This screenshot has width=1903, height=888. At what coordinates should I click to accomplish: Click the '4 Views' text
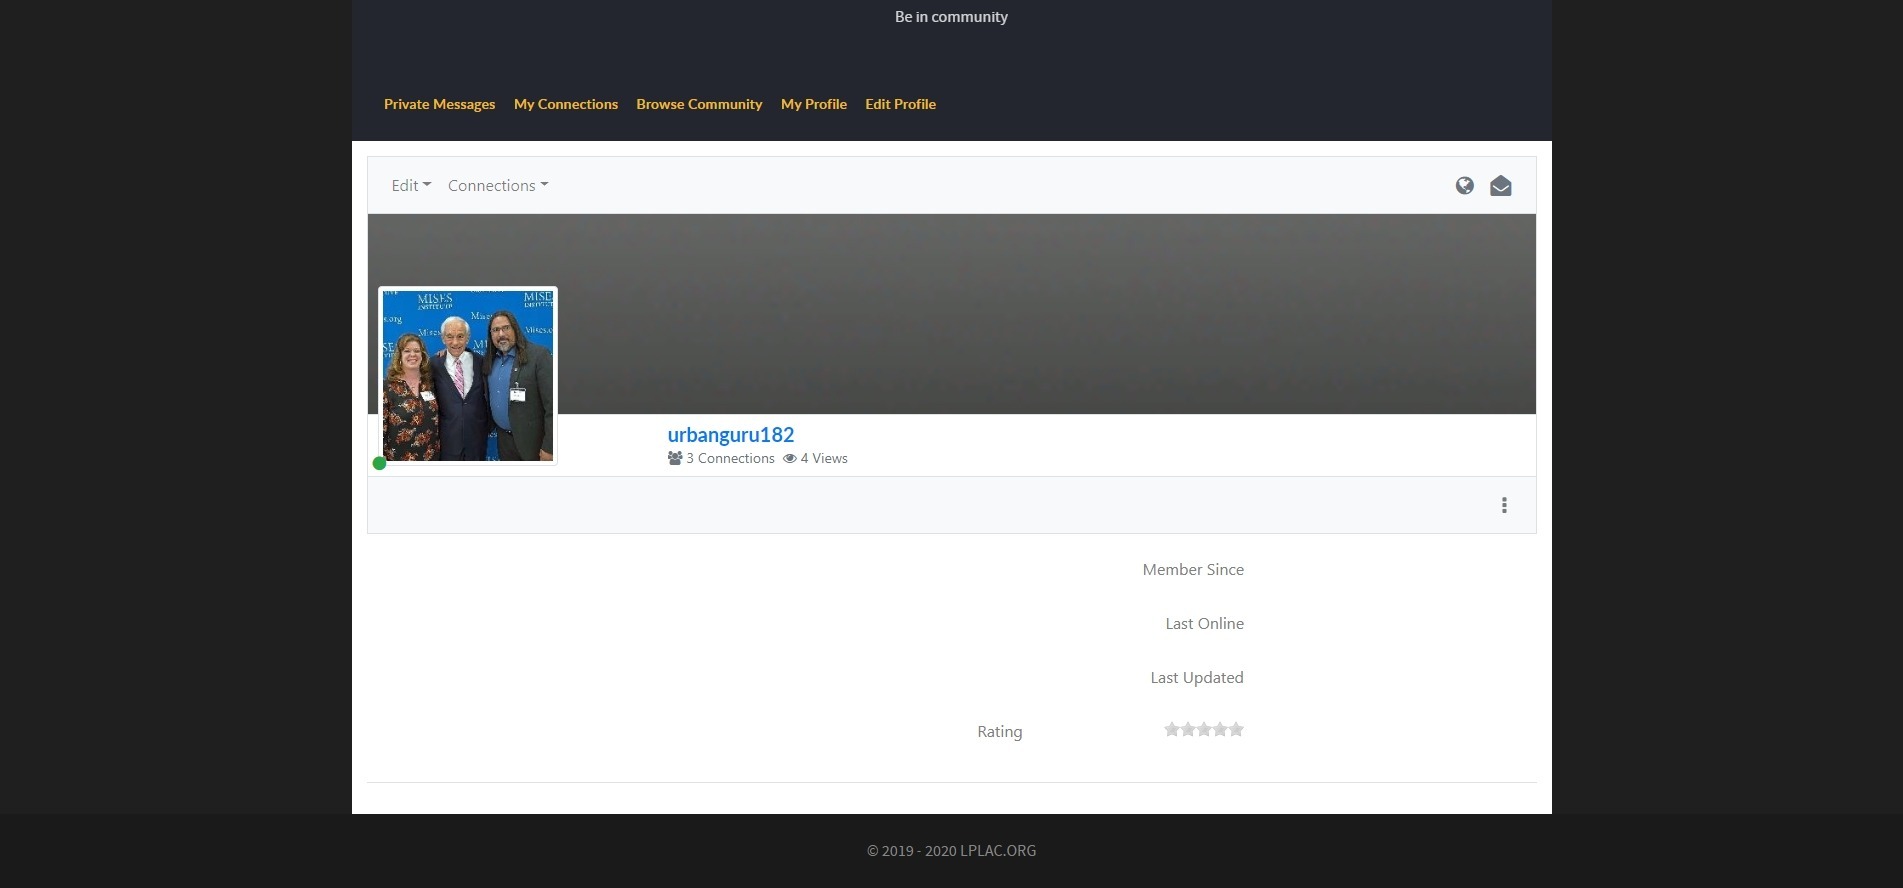pyautogui.click(x=824, y=458)
